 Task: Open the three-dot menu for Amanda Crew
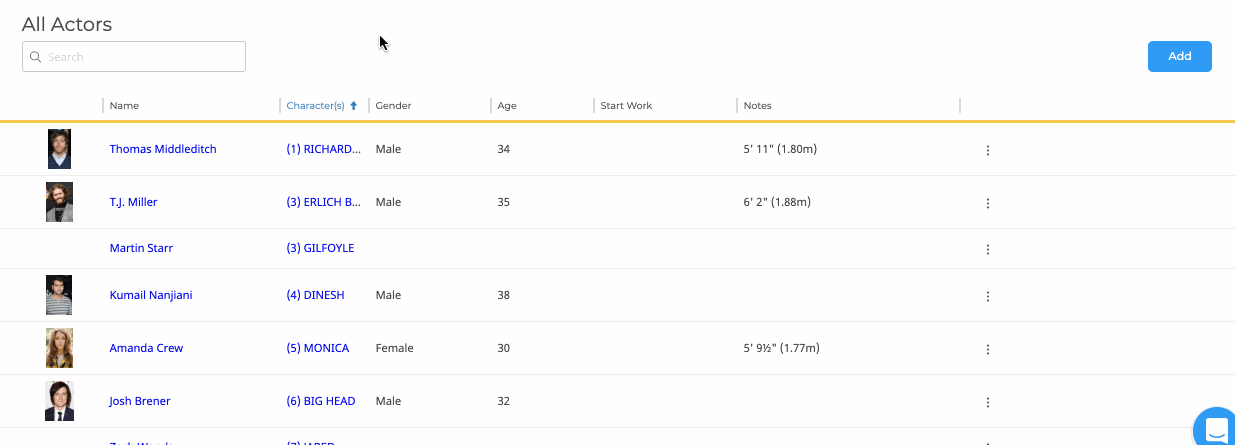(987, 349)
